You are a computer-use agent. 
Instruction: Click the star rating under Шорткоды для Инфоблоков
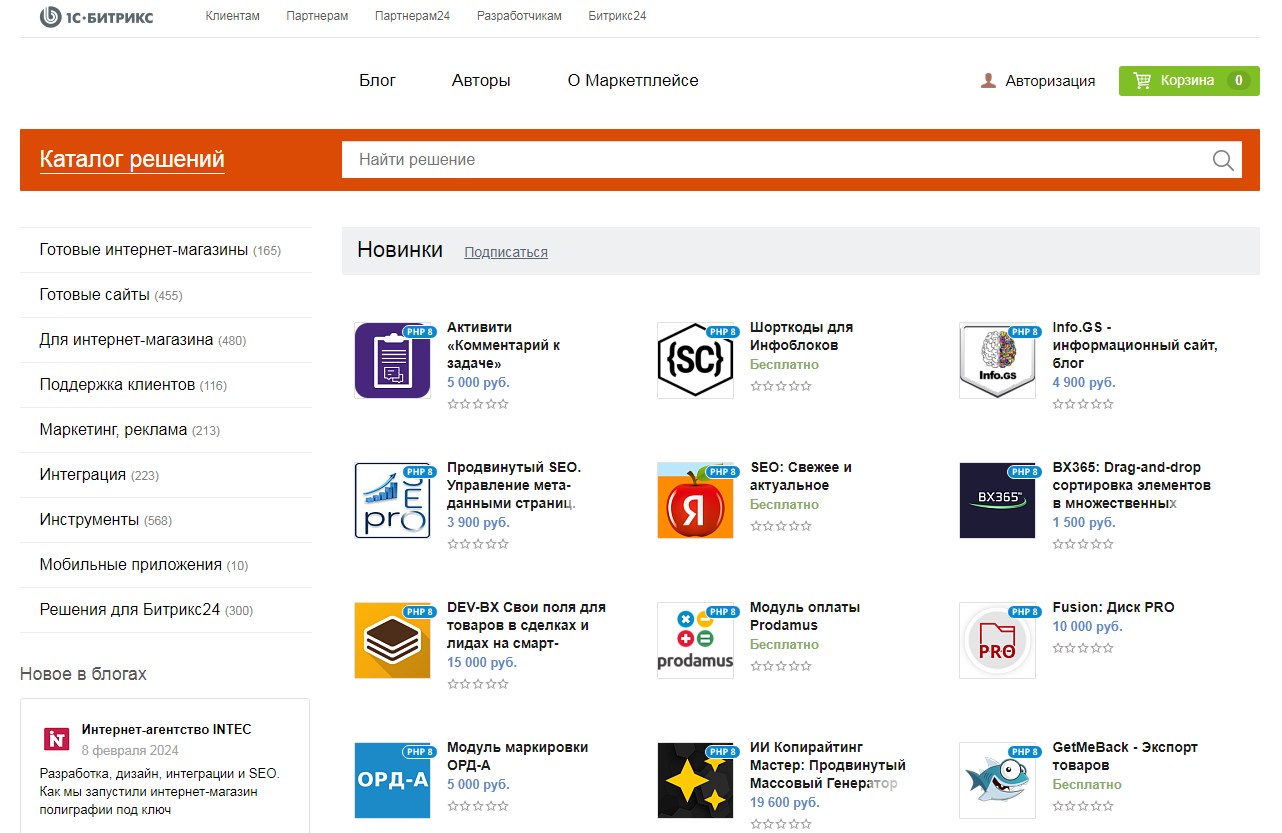(x=781, y=385)
